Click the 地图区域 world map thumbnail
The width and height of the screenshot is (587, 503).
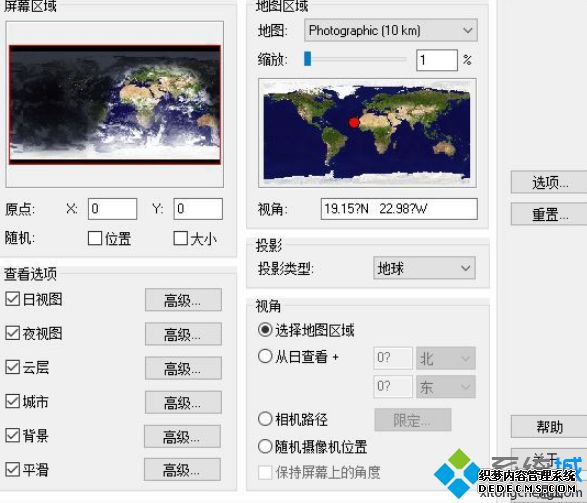[x=367, y=133]
